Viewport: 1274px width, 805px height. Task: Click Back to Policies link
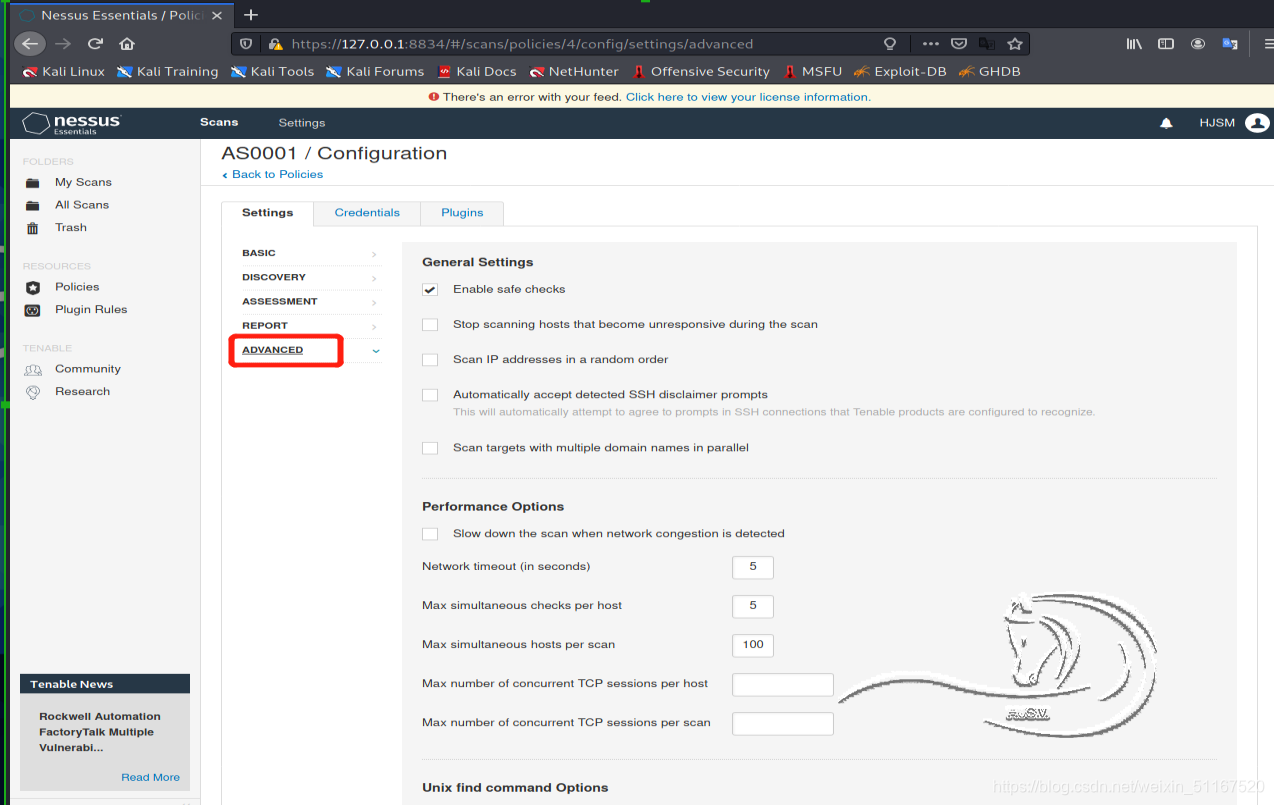(273, 174)
